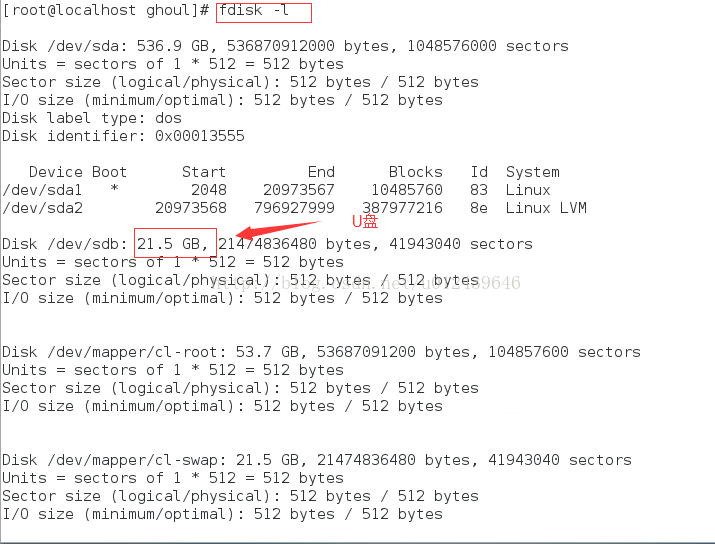Image resolution: width=715 pixels, height=544 pixels.
Task: Click the /dev/sda2 partition entry
Action: pyautogui.click(x=42, y=208)
